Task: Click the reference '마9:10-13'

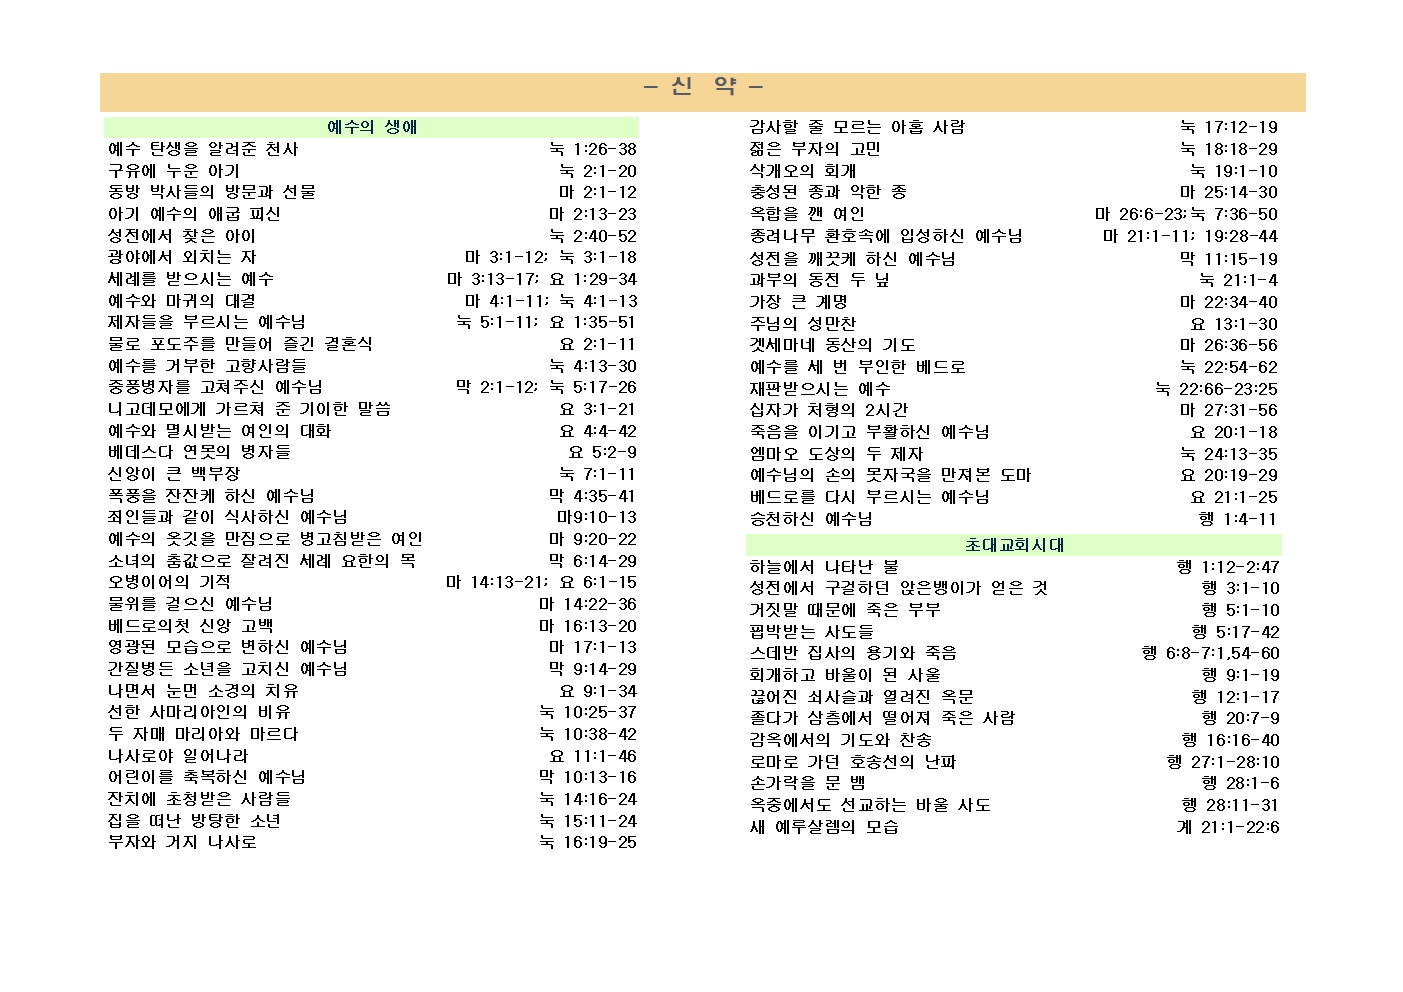Action: (597, 517)
